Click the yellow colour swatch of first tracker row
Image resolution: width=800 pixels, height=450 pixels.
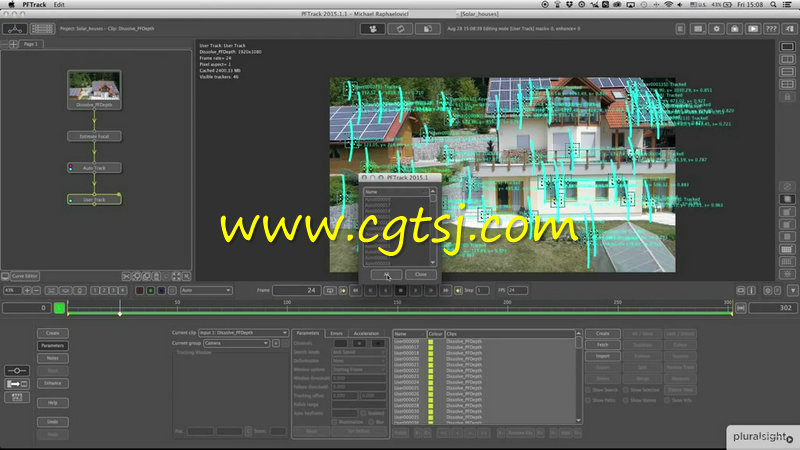click(x=431, y=341)
